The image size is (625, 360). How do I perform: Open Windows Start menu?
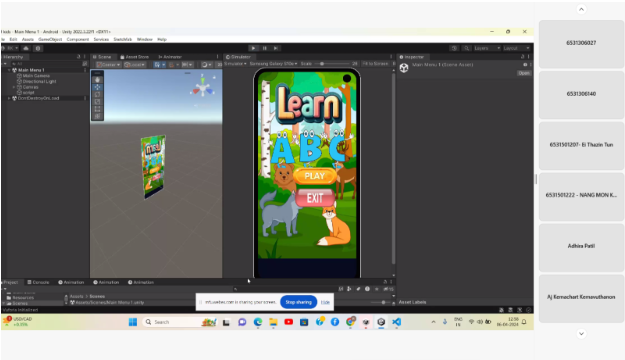[133, 322]
